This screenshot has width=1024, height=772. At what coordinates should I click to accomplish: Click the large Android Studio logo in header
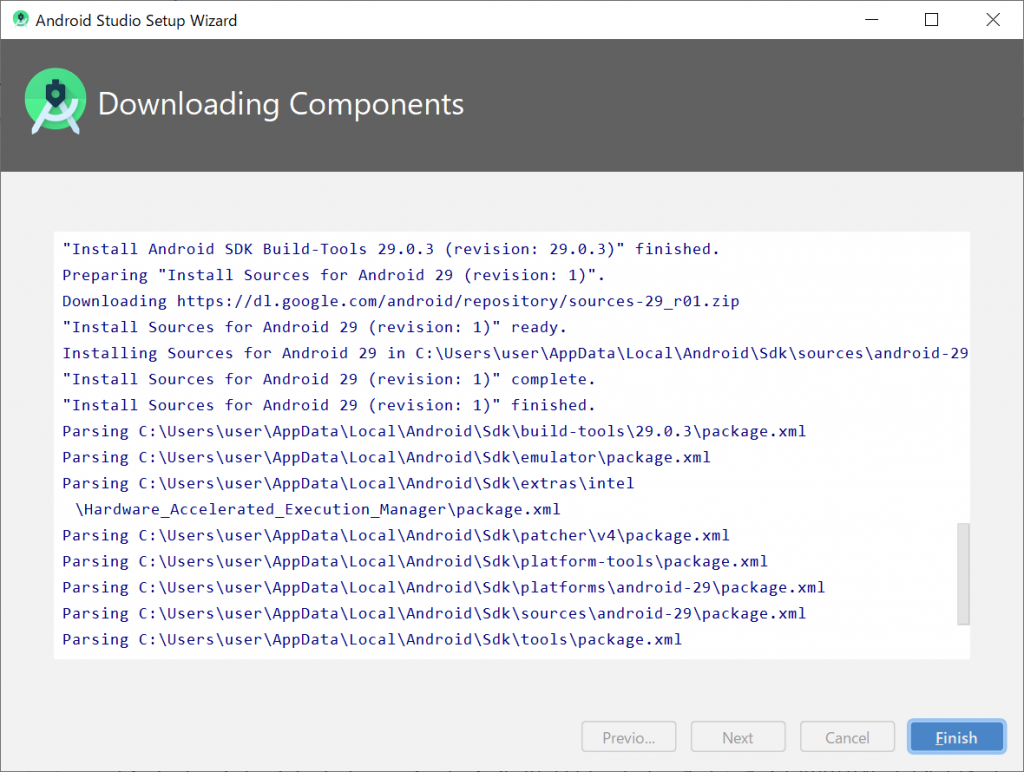(56, 104)
